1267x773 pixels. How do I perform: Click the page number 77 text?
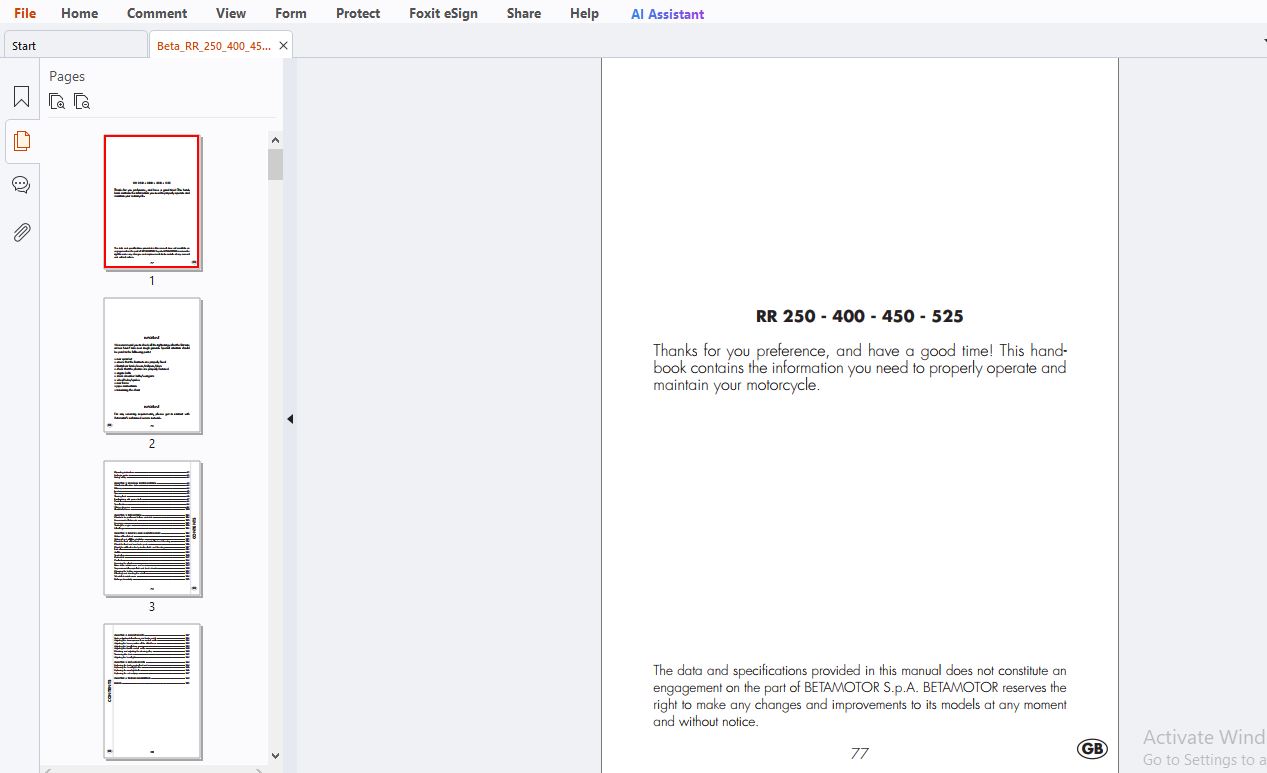859,753
